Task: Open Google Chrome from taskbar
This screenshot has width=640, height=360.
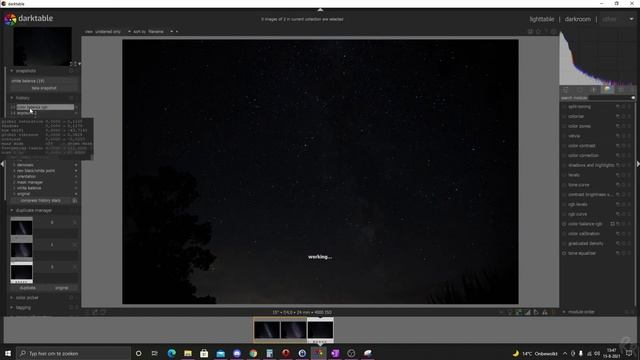Action: tap(253, 353)
